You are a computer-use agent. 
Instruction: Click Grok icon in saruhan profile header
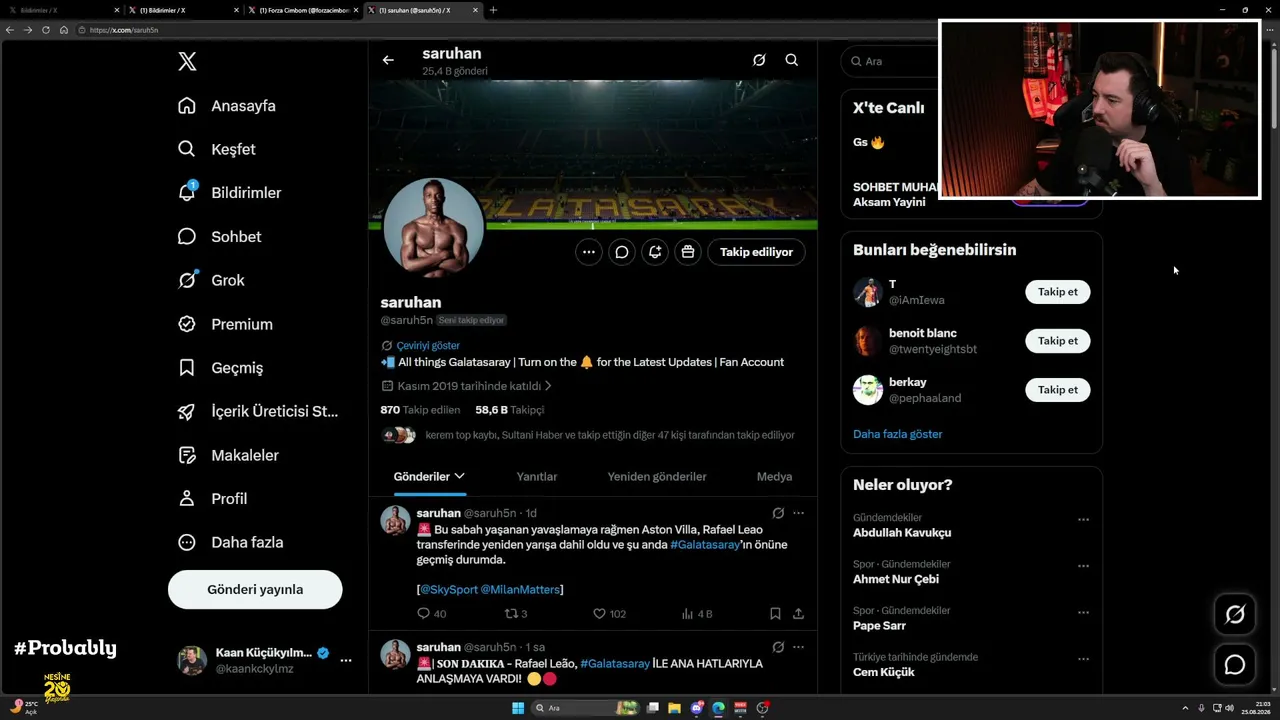pyautogui.click(x=759, y=60)
